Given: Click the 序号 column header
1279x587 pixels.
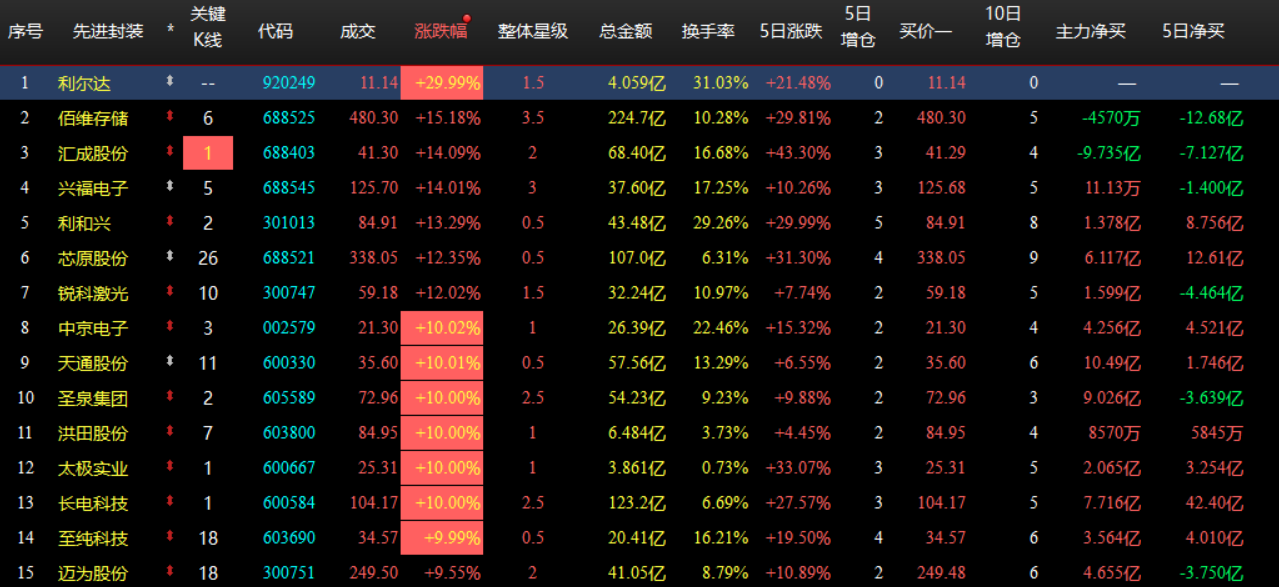Looking at the screenshot, I should coord(25,31).
